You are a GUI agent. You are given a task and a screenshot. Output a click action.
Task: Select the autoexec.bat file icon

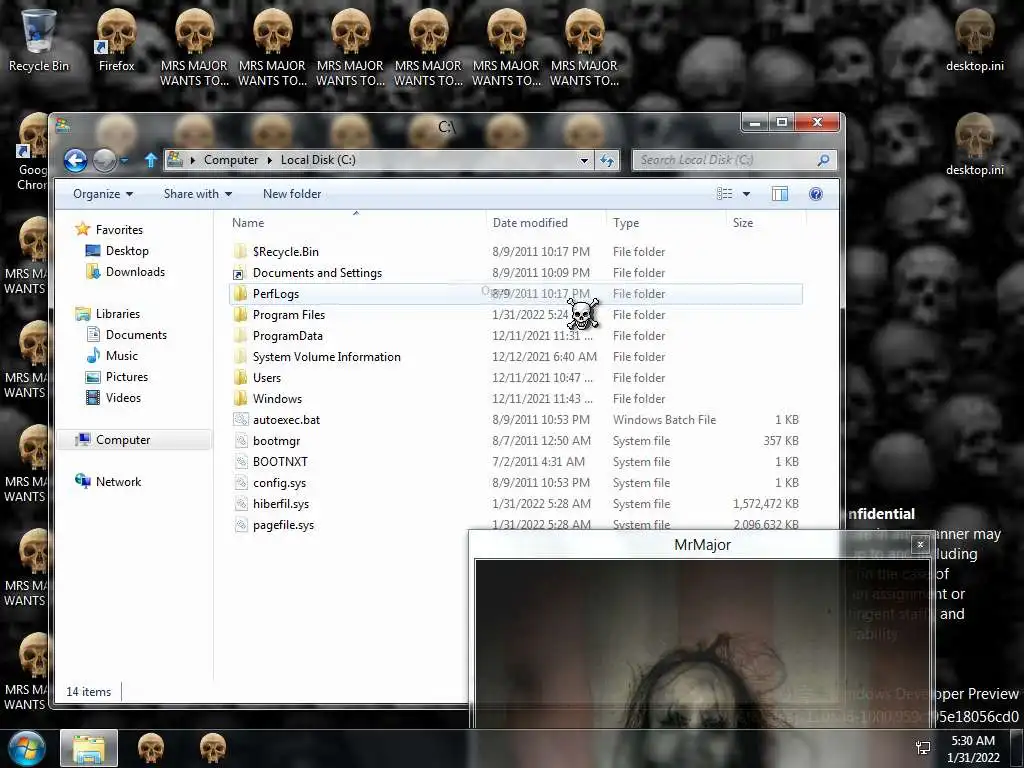[x=240, y=419]
